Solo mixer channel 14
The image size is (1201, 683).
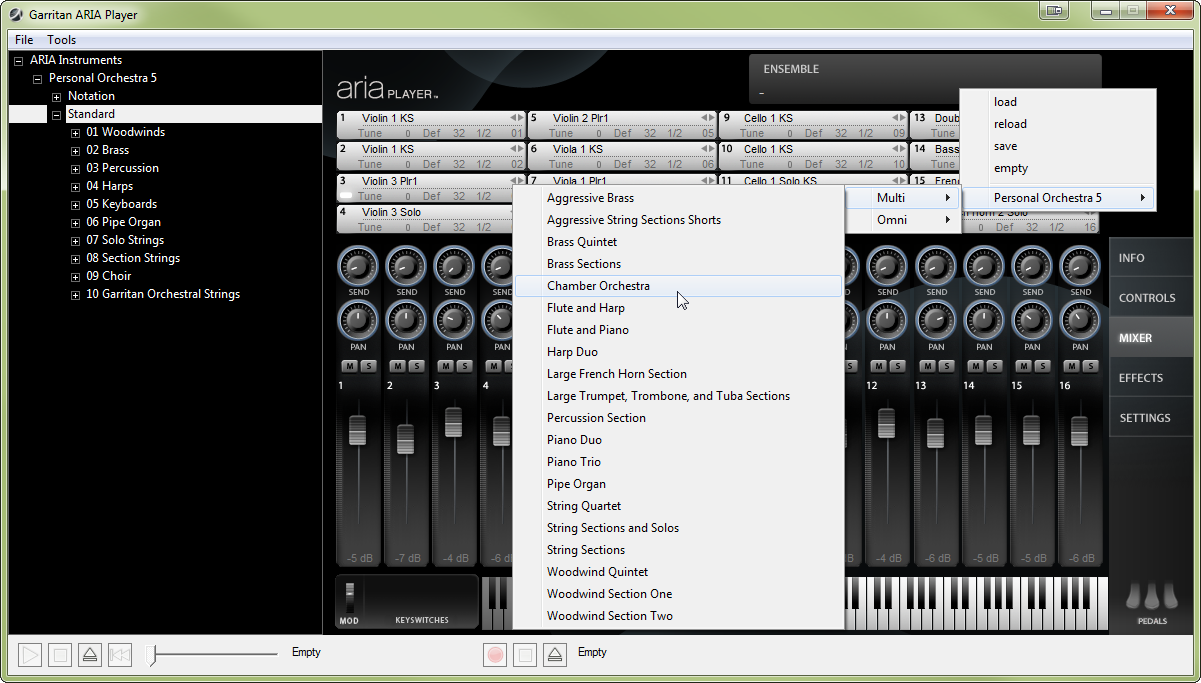994,366
